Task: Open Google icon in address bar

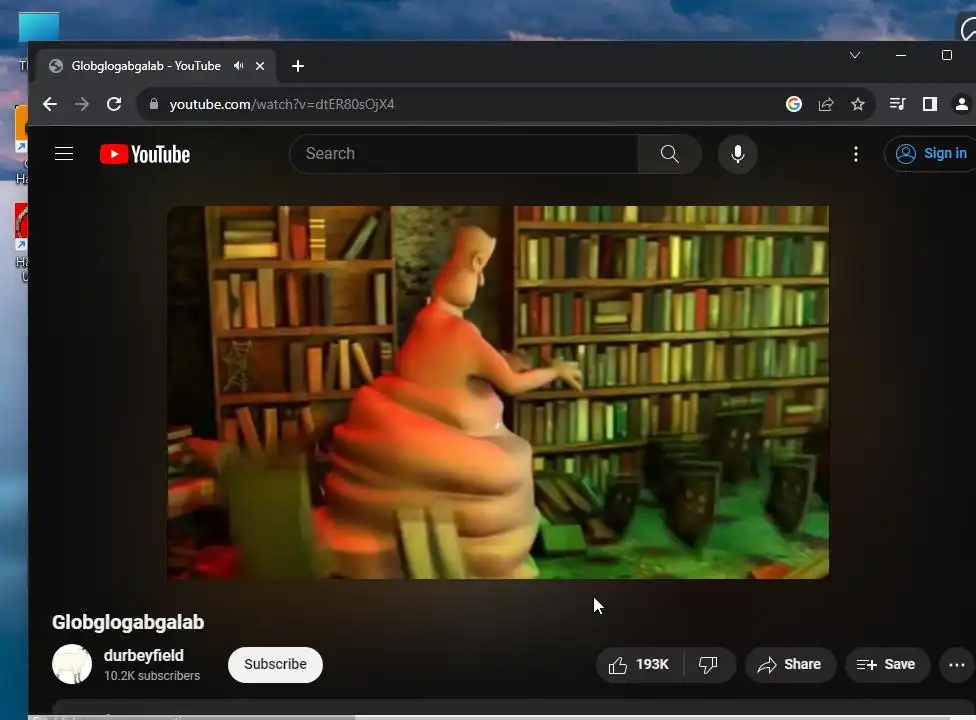Action: (794, 104)
